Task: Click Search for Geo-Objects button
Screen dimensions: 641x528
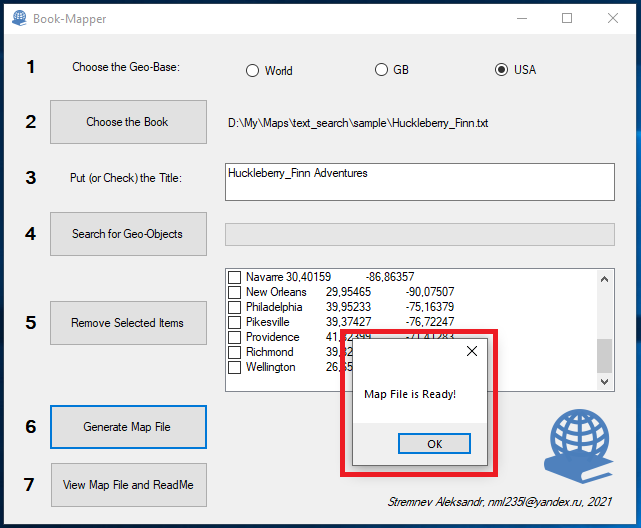Action: [128, 234]
